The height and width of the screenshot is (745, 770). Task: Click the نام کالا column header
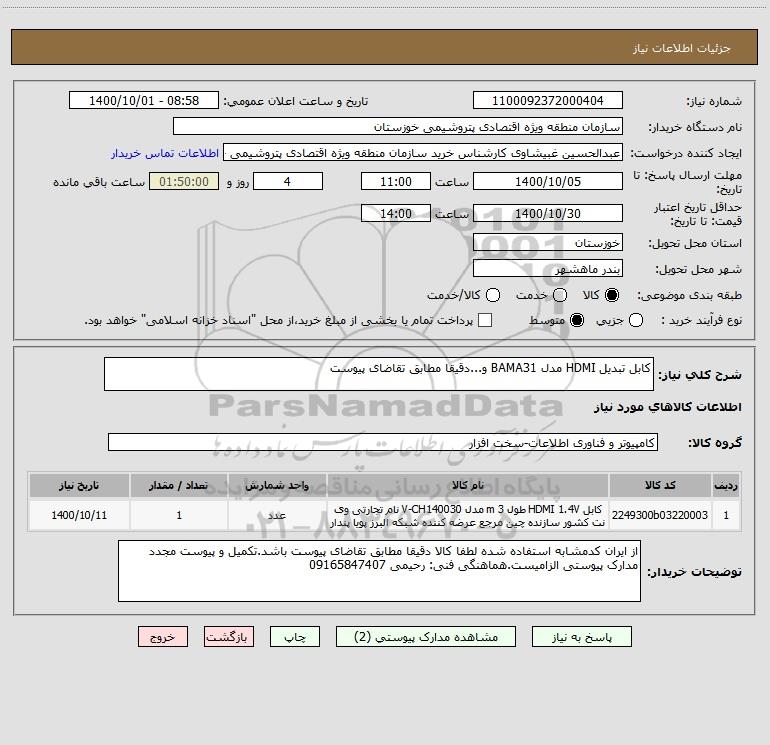pos(468,485)
